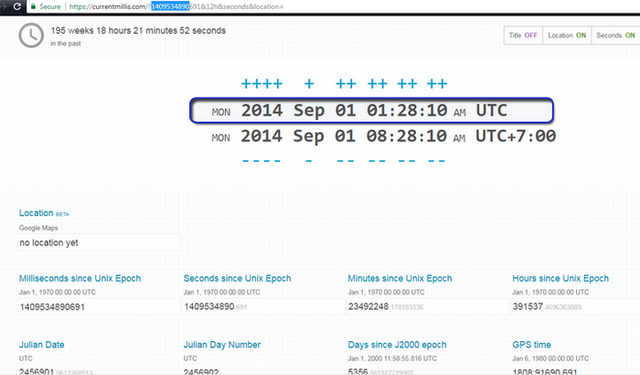
Task: Click the 'in the past' label
Action: (65, 44)
